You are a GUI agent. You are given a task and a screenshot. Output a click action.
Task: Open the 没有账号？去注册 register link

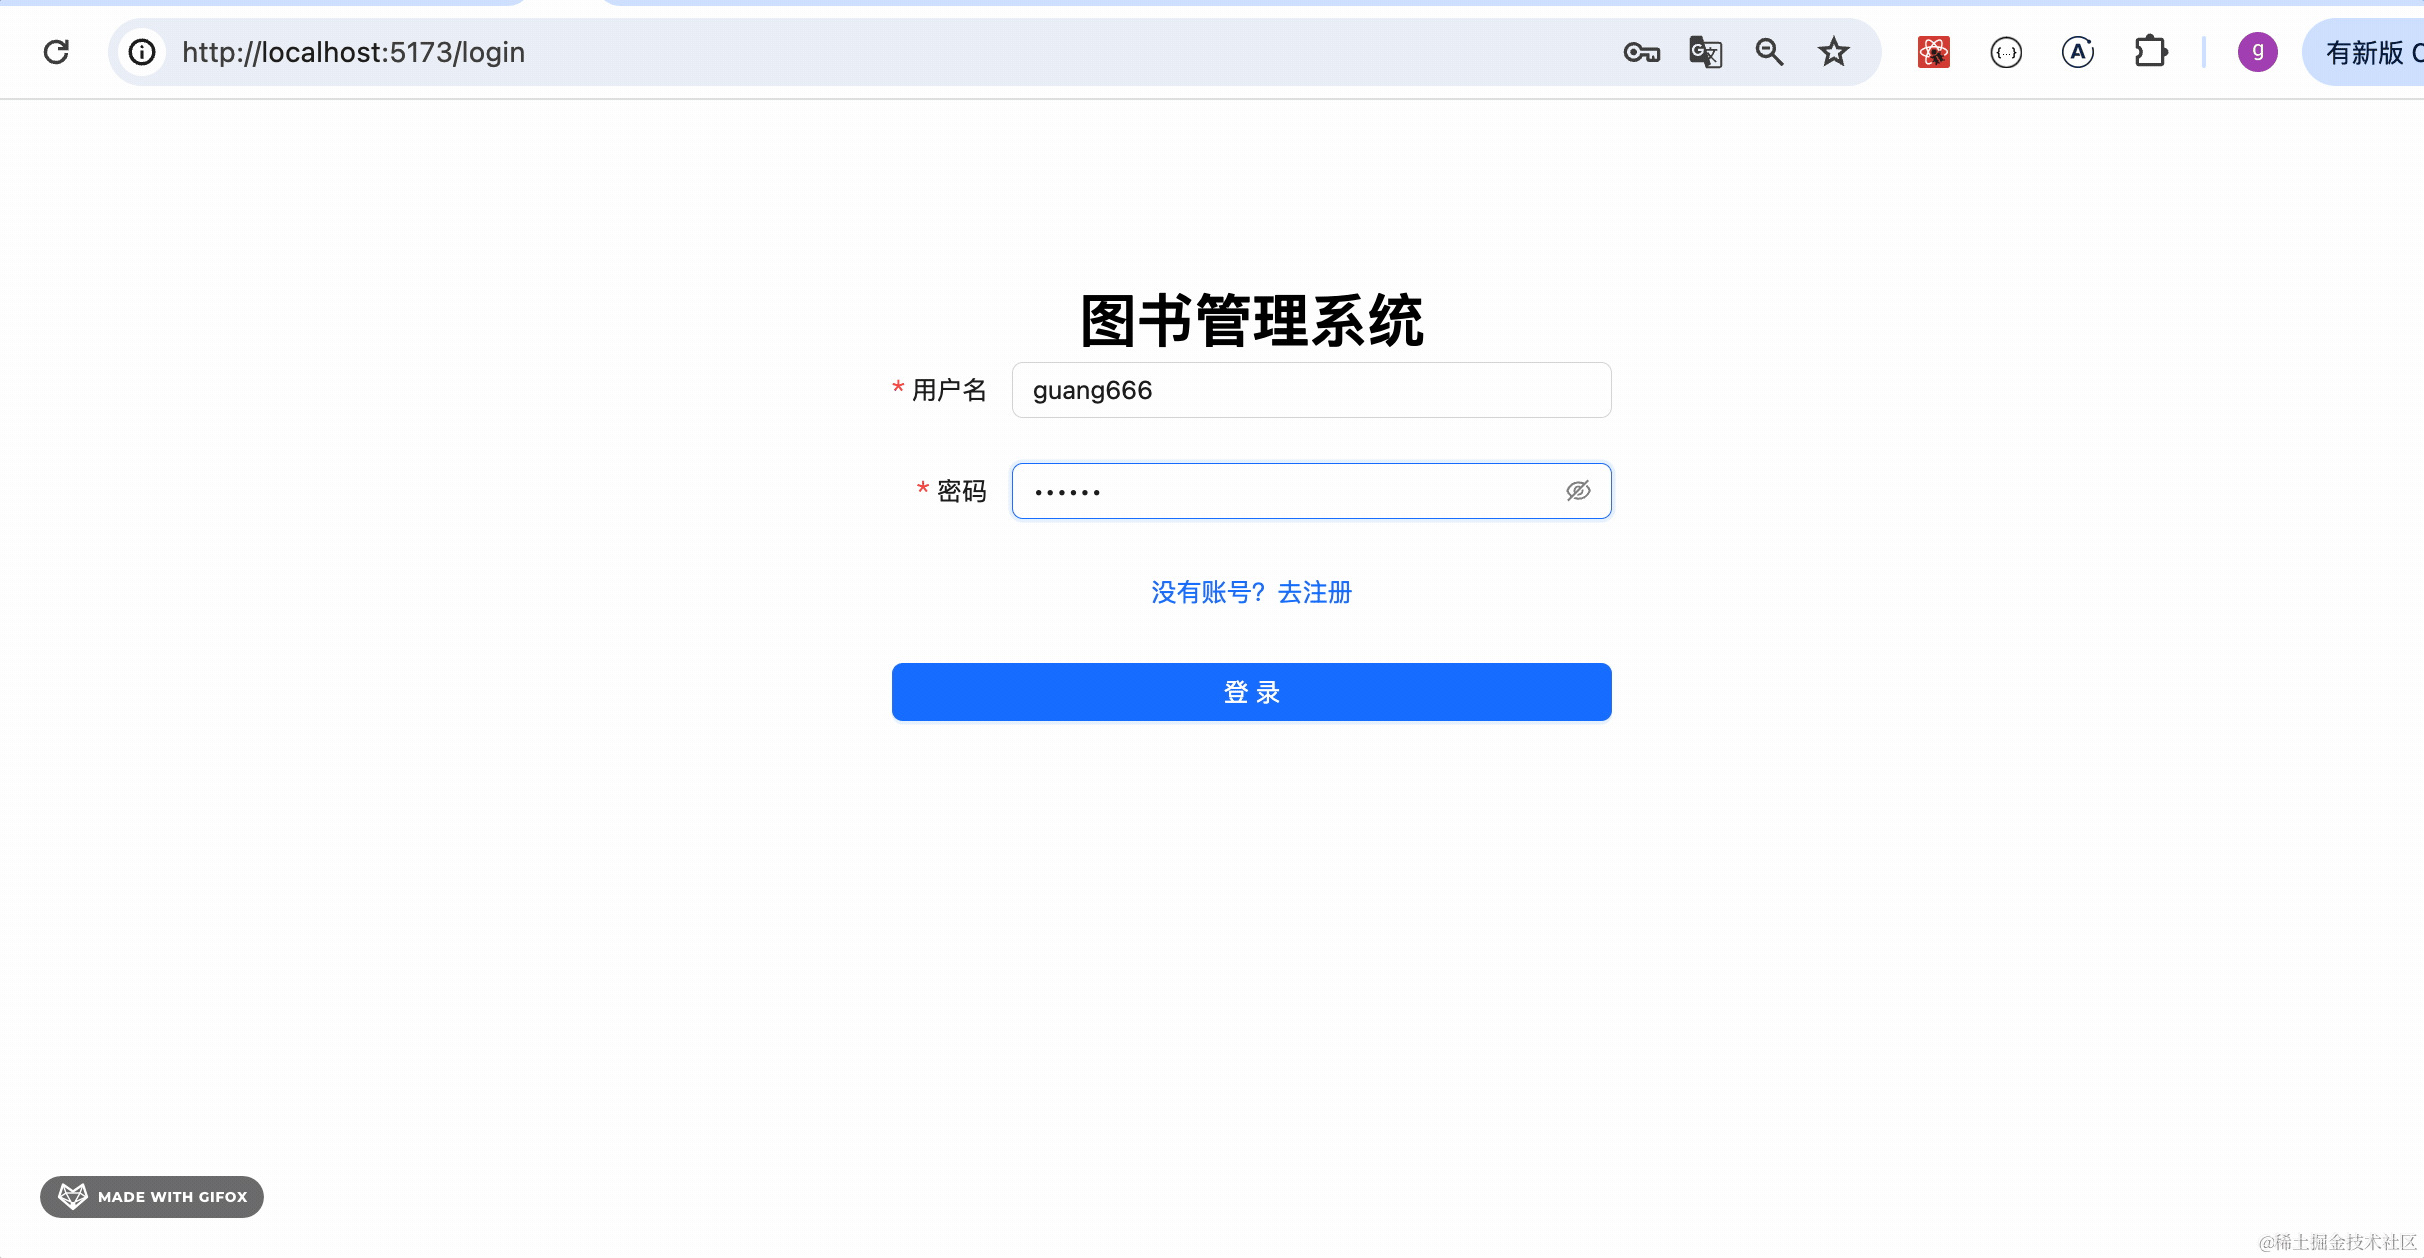pos(1251,592)
